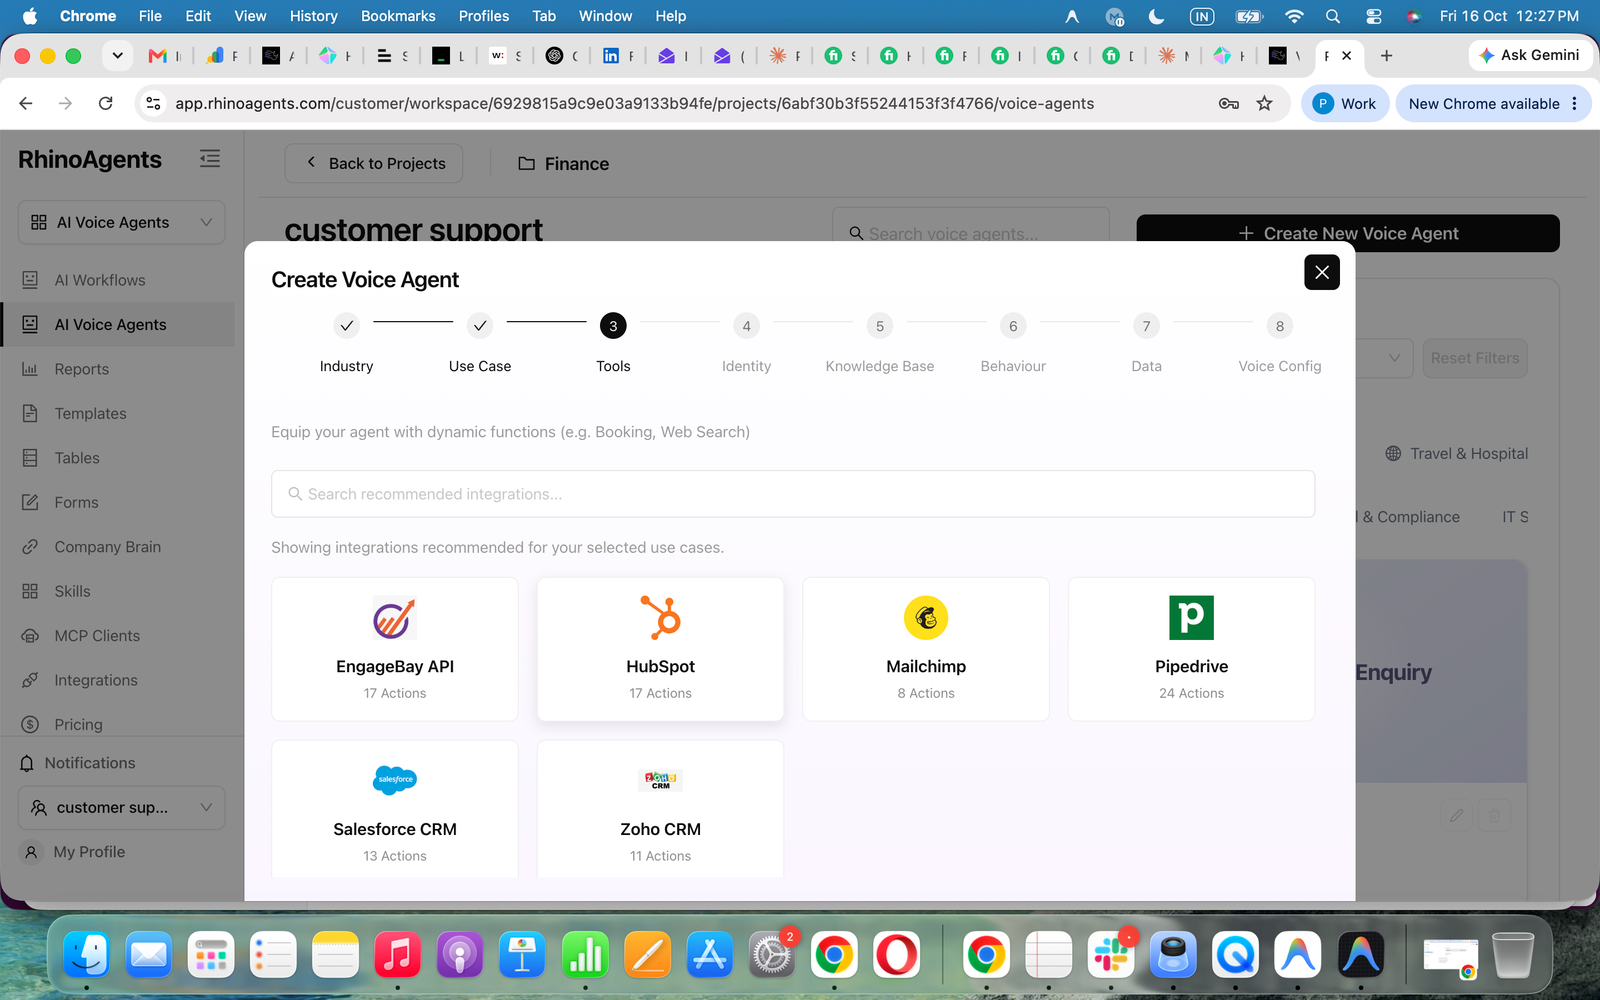Viewport: 1600px width, 1000px height.
Task: Go to Use Case step
Action: pos(480,342)
